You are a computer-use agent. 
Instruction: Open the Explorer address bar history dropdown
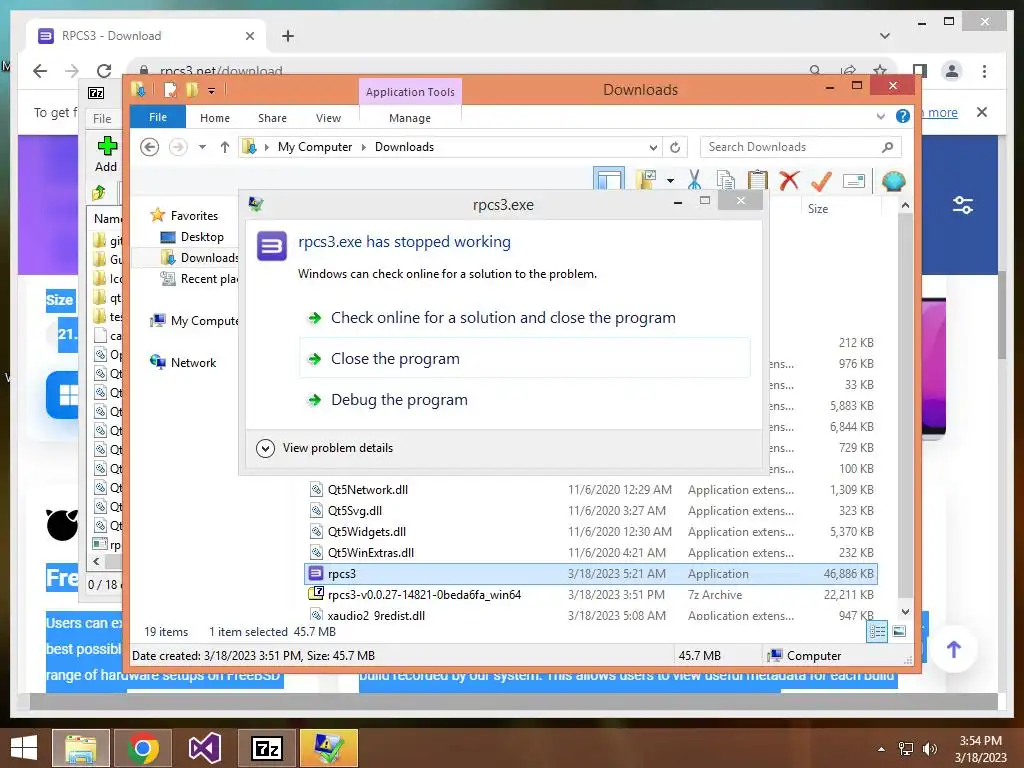coord(652,148)
